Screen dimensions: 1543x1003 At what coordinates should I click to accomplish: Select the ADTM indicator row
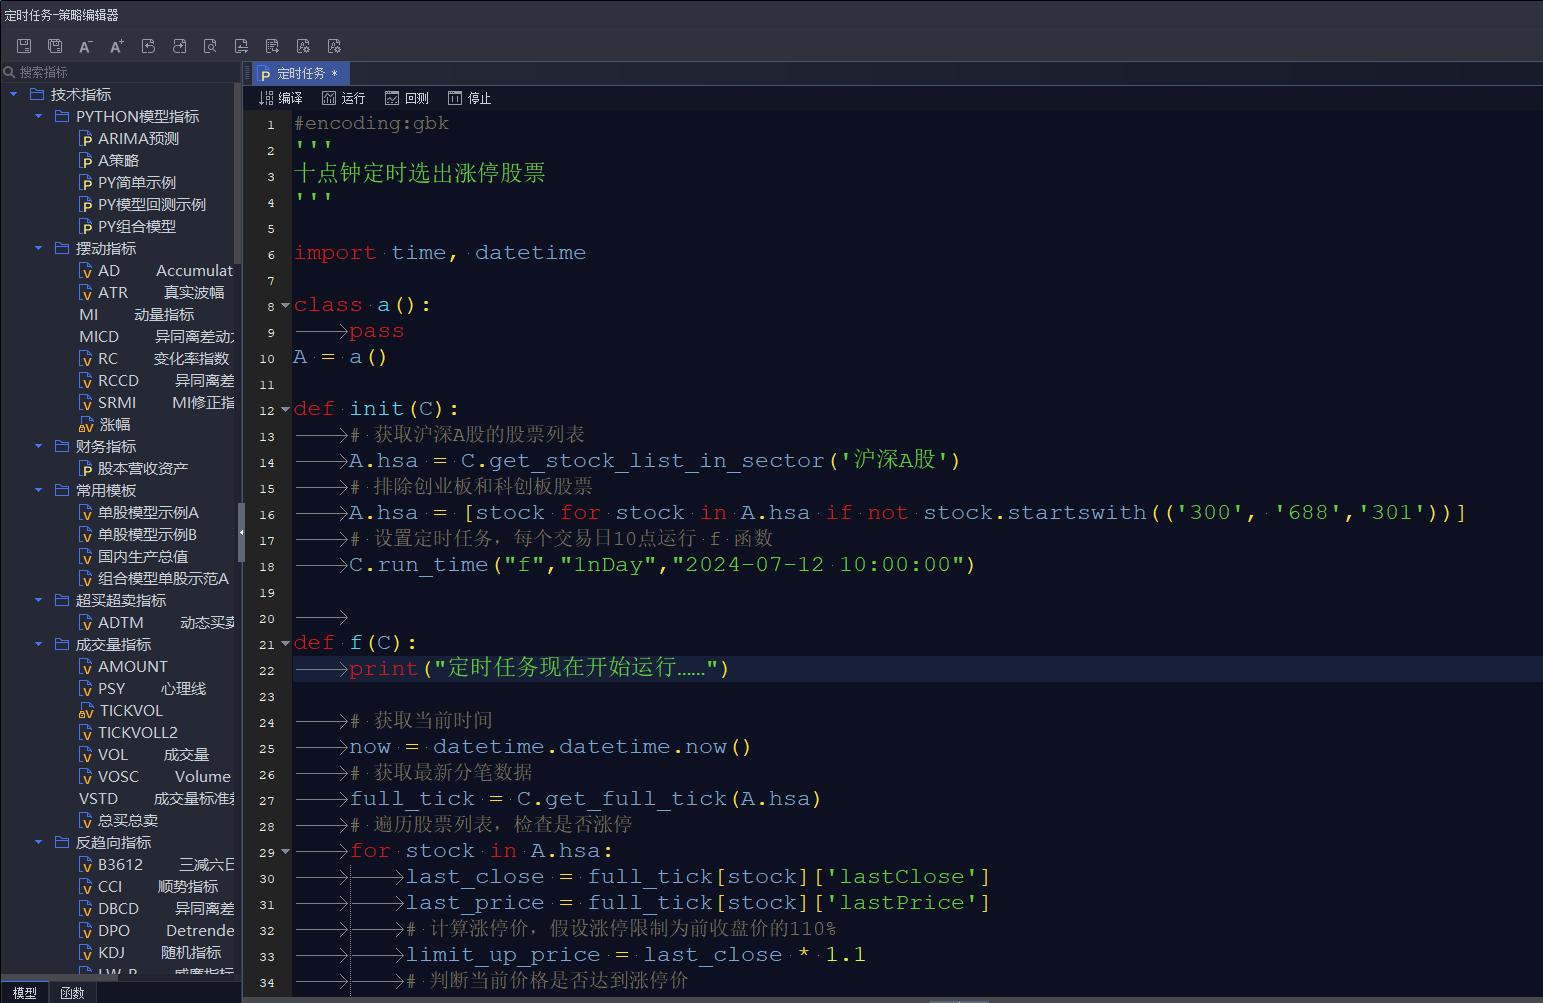coord(156,622)
